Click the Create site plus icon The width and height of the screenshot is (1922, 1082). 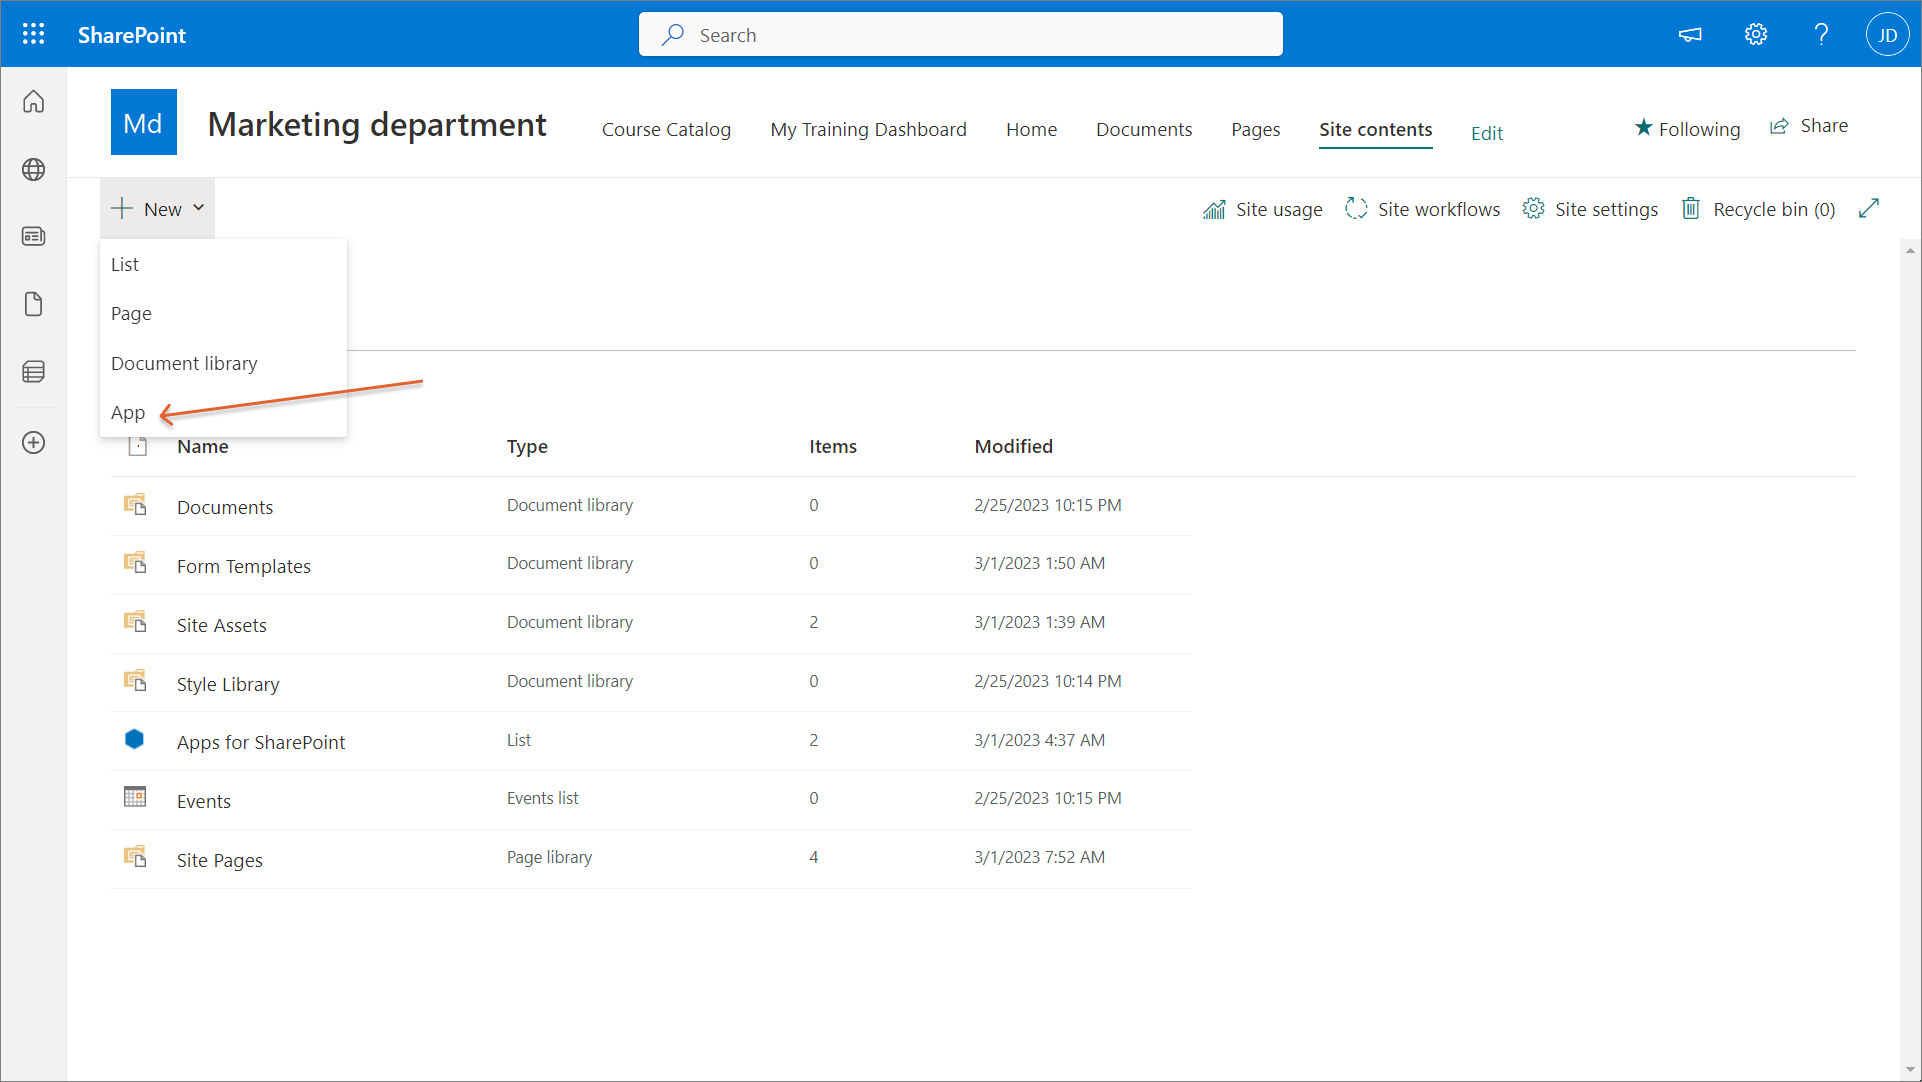point(34,443)
